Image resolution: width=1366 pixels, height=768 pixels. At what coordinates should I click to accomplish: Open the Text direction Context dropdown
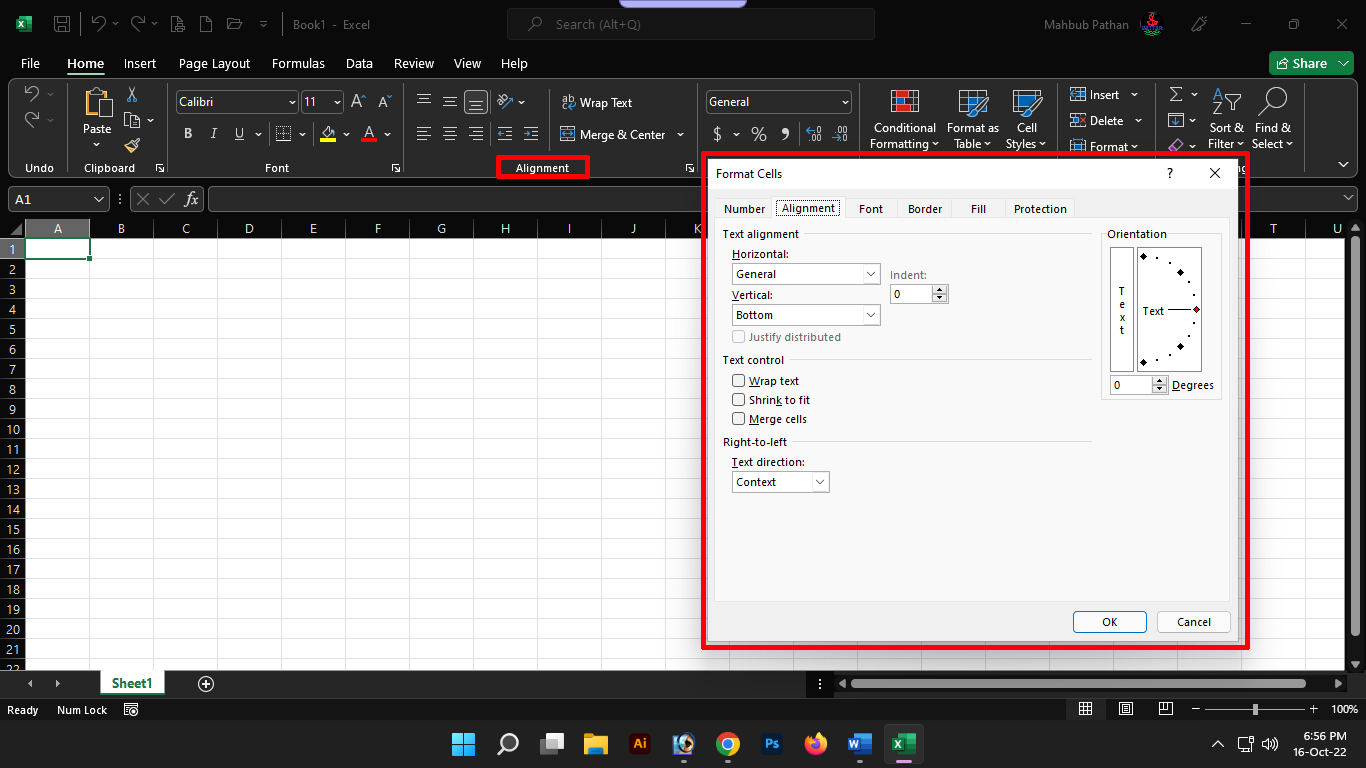780,482
